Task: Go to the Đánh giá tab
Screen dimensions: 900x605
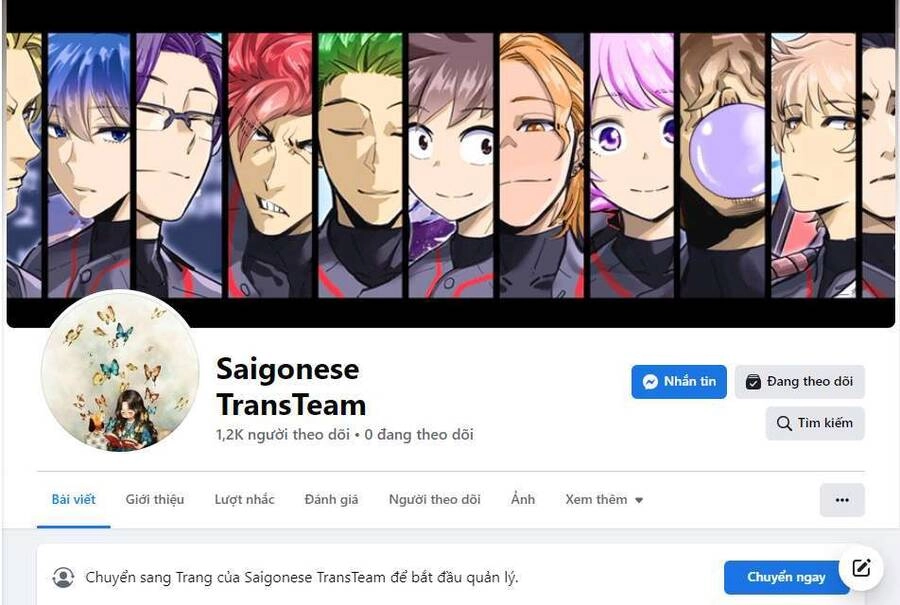Action: 331,500
